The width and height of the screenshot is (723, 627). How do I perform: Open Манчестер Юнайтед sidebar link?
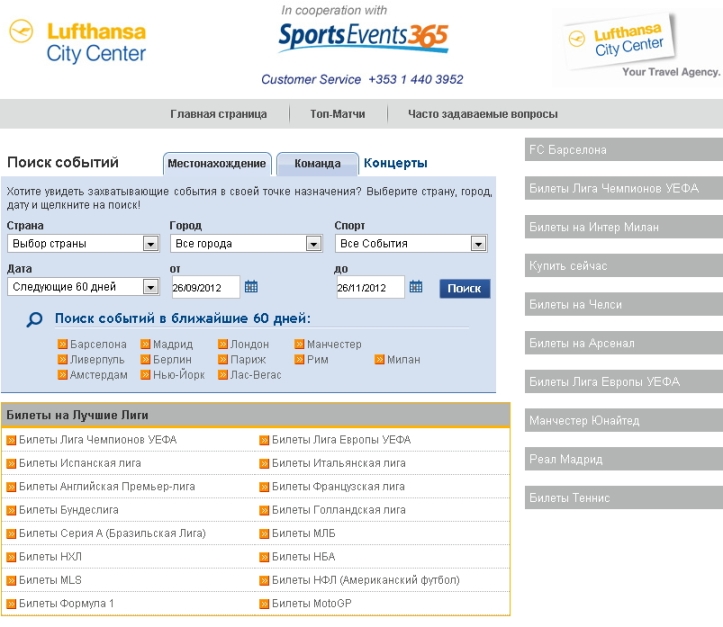(624, 420)
